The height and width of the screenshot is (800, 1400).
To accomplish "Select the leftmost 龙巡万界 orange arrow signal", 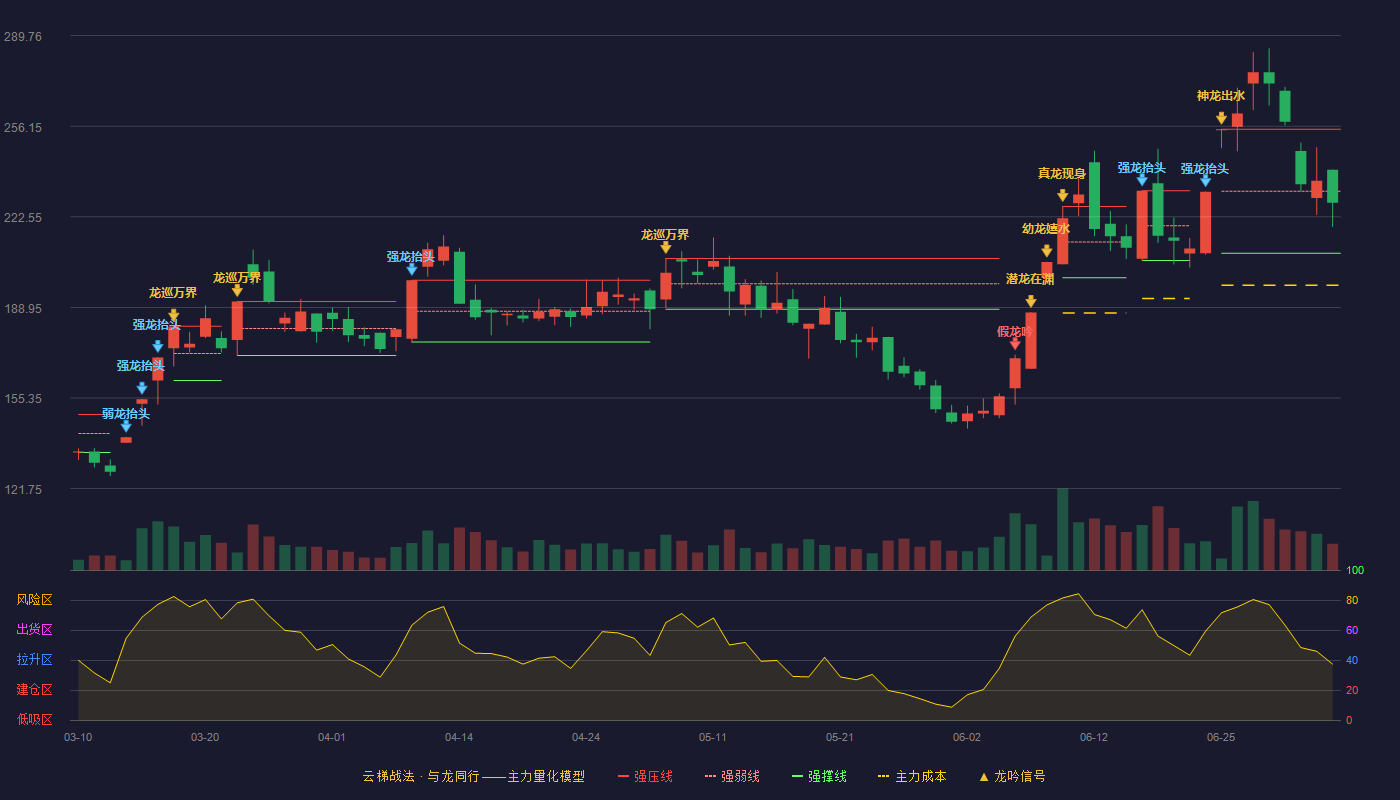I will [x=174, y=315].
